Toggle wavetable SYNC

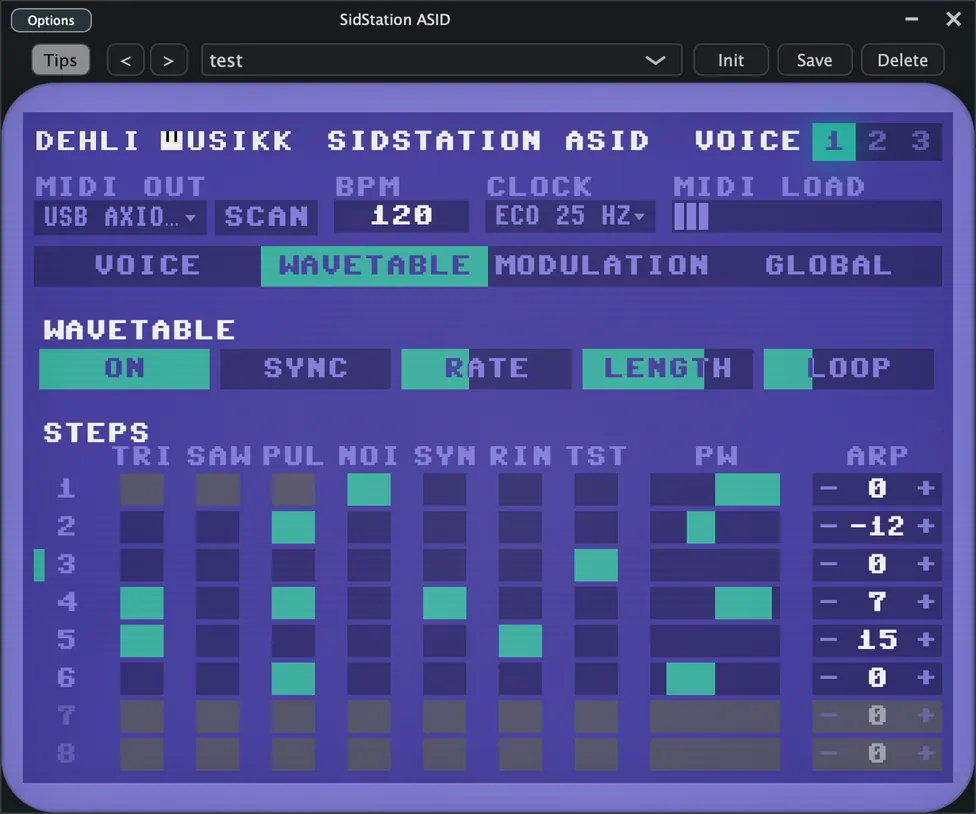coord(306,369)
